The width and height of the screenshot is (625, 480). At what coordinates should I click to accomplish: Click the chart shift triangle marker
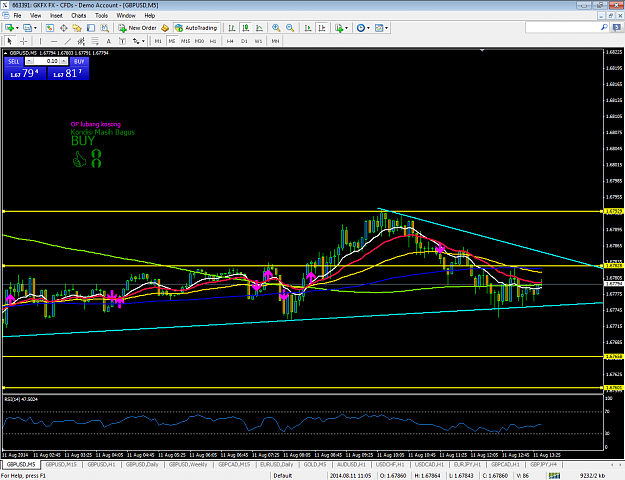[482, 51]
